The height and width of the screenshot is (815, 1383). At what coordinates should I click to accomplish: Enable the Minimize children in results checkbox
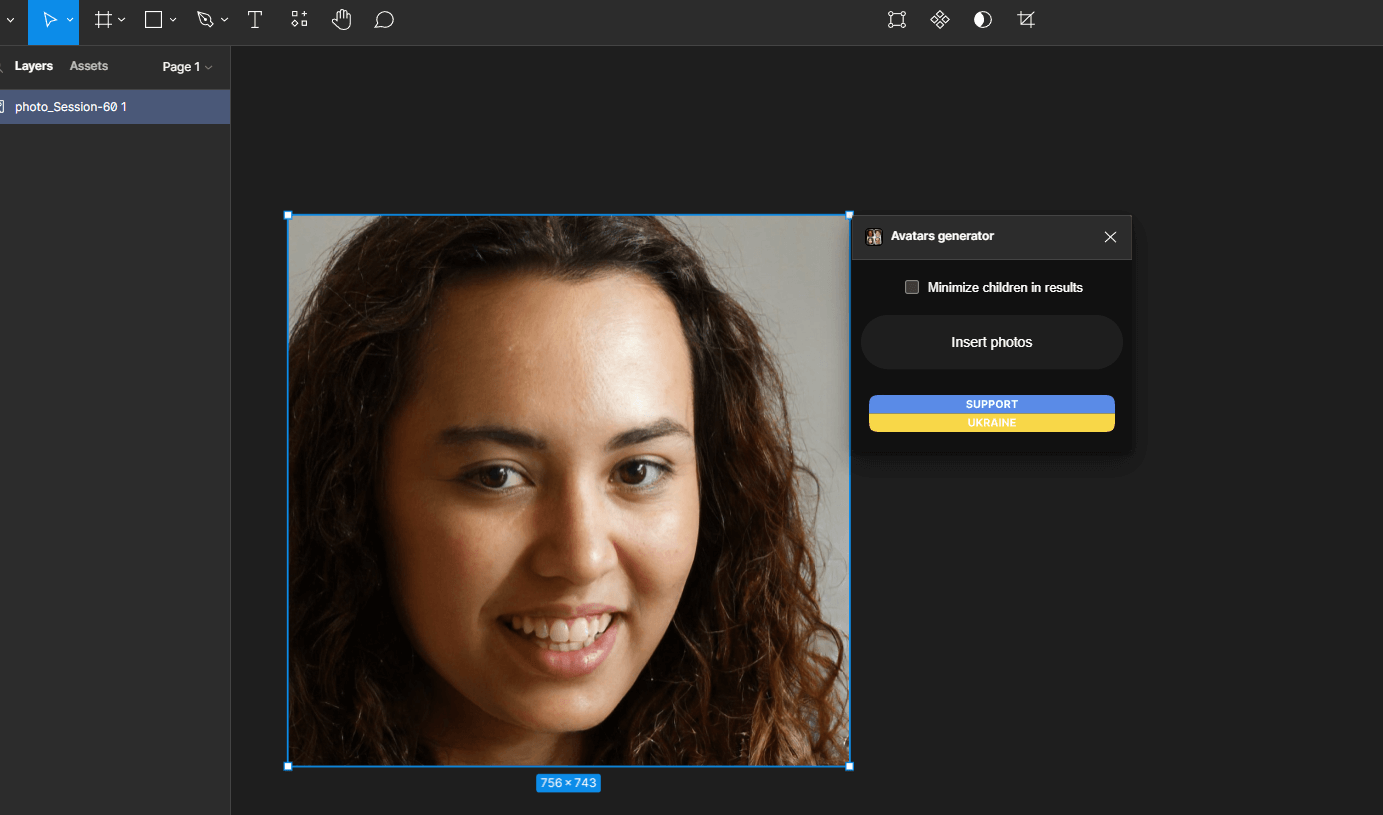(911, 287)
